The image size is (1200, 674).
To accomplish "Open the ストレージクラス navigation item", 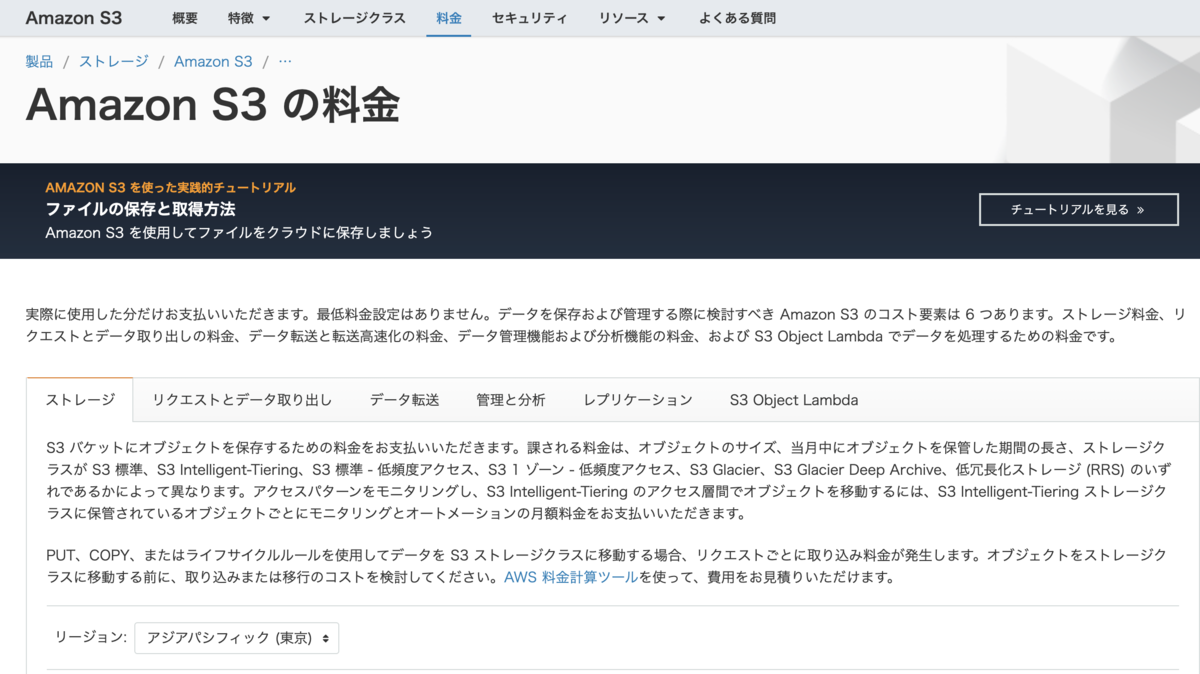I will [354, 18].
